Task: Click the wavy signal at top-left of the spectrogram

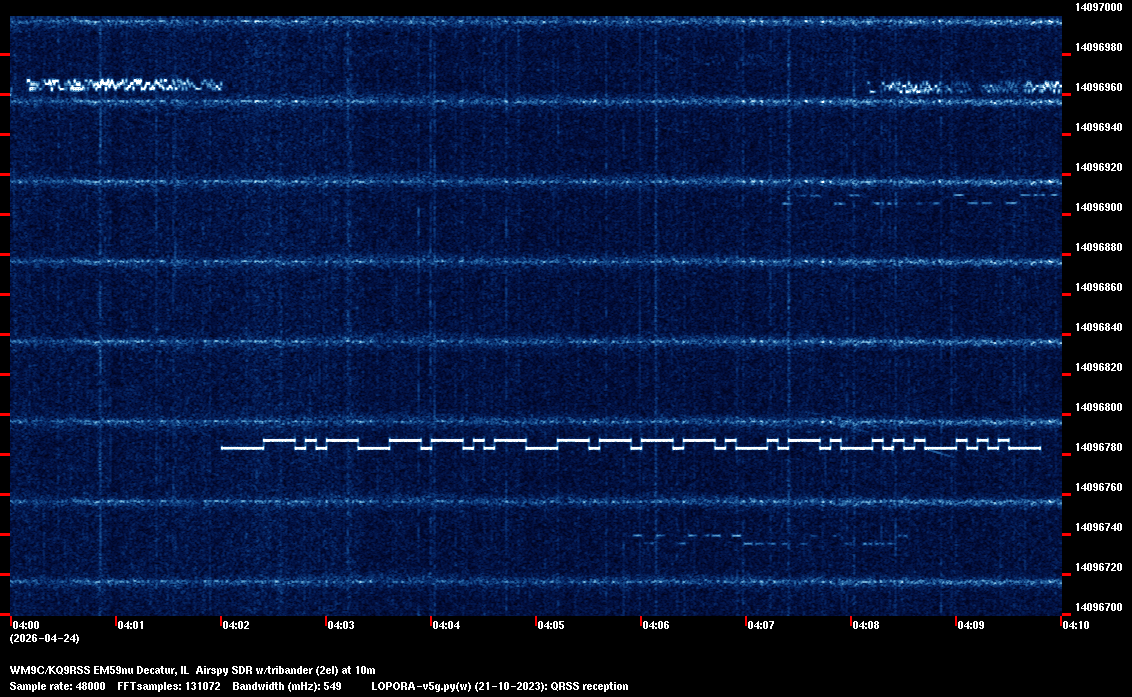Action: 122,85
